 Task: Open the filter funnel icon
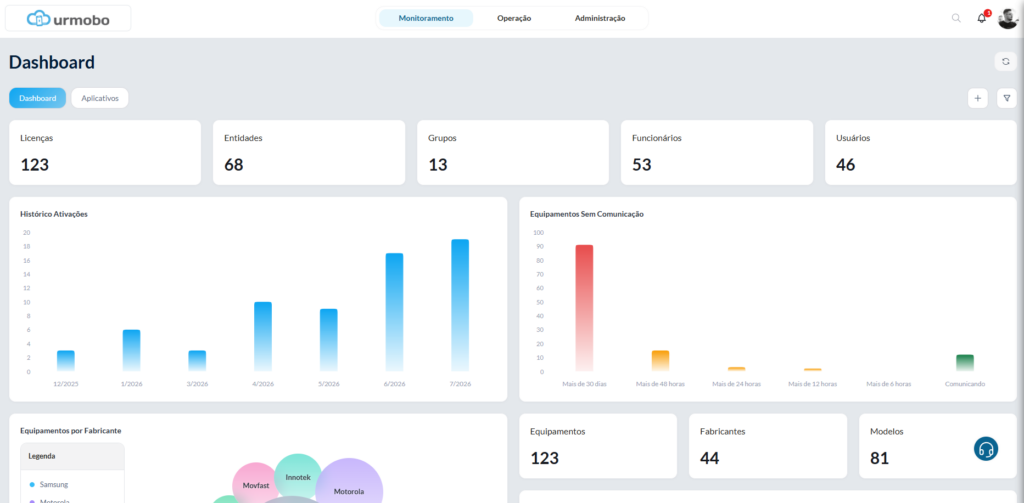tap(1006, 98)
